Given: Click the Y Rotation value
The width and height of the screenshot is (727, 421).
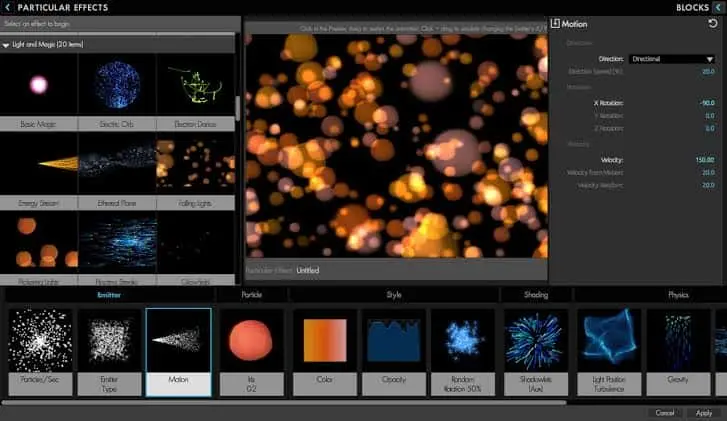Looking at the screenshot, I should 709,115.
